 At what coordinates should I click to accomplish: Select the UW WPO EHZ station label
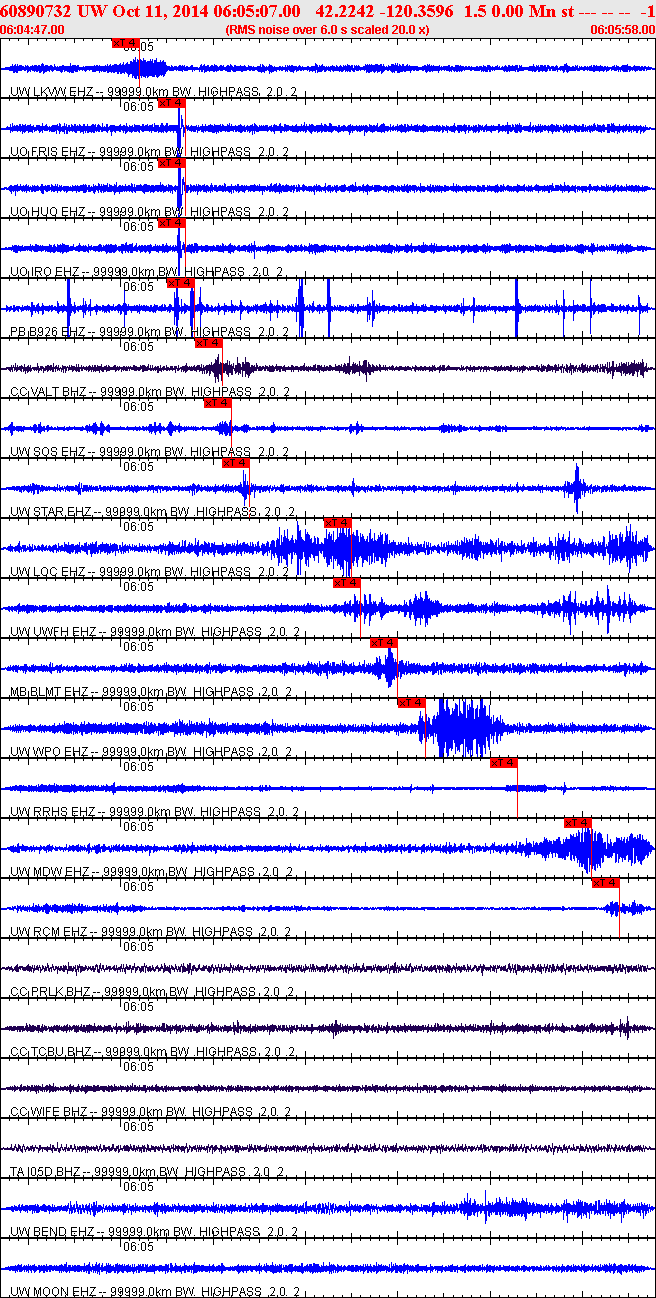coord(150,752)
